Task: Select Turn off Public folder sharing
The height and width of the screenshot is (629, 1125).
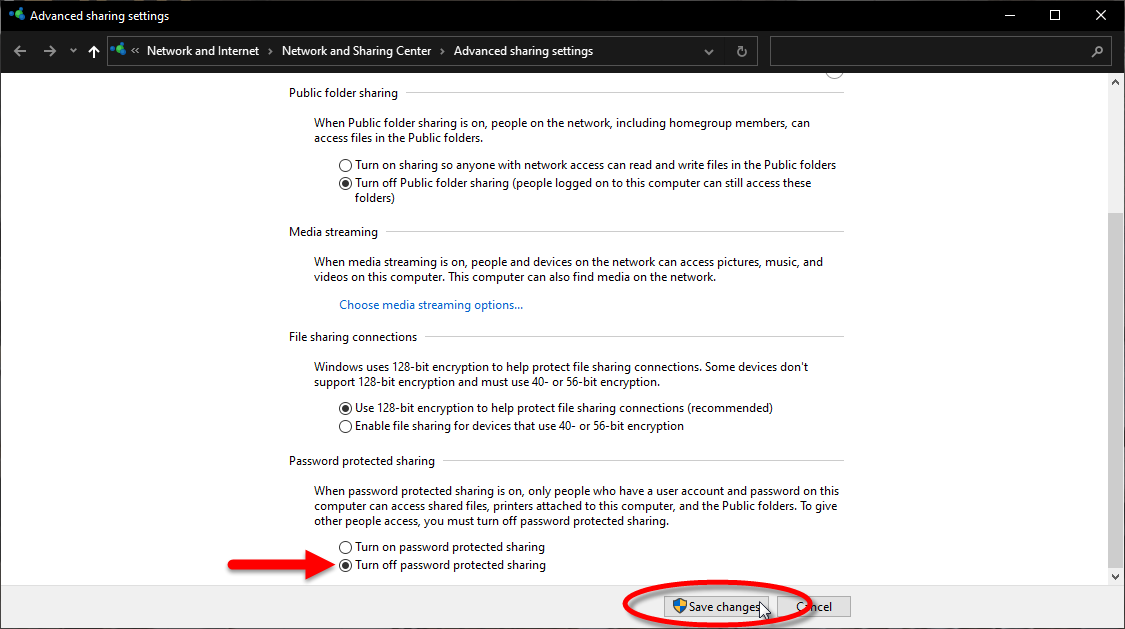Action: coord(346,183)
